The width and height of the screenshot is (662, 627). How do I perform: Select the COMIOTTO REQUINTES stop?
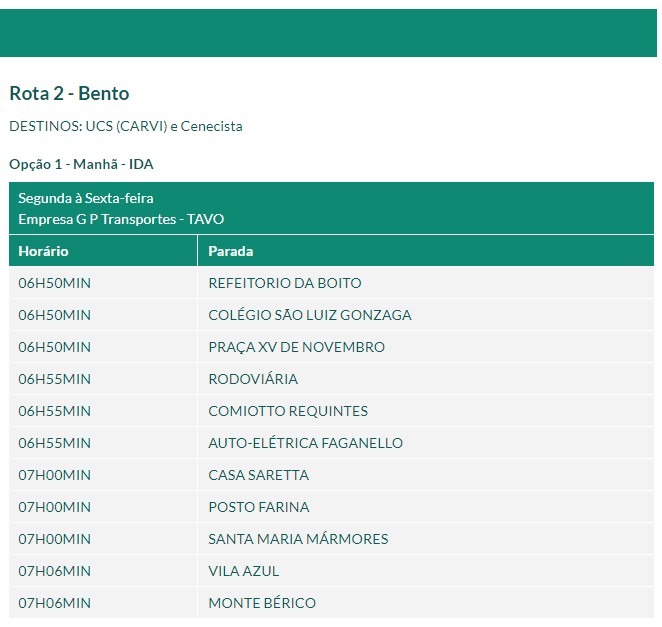[x=288, y=411]
